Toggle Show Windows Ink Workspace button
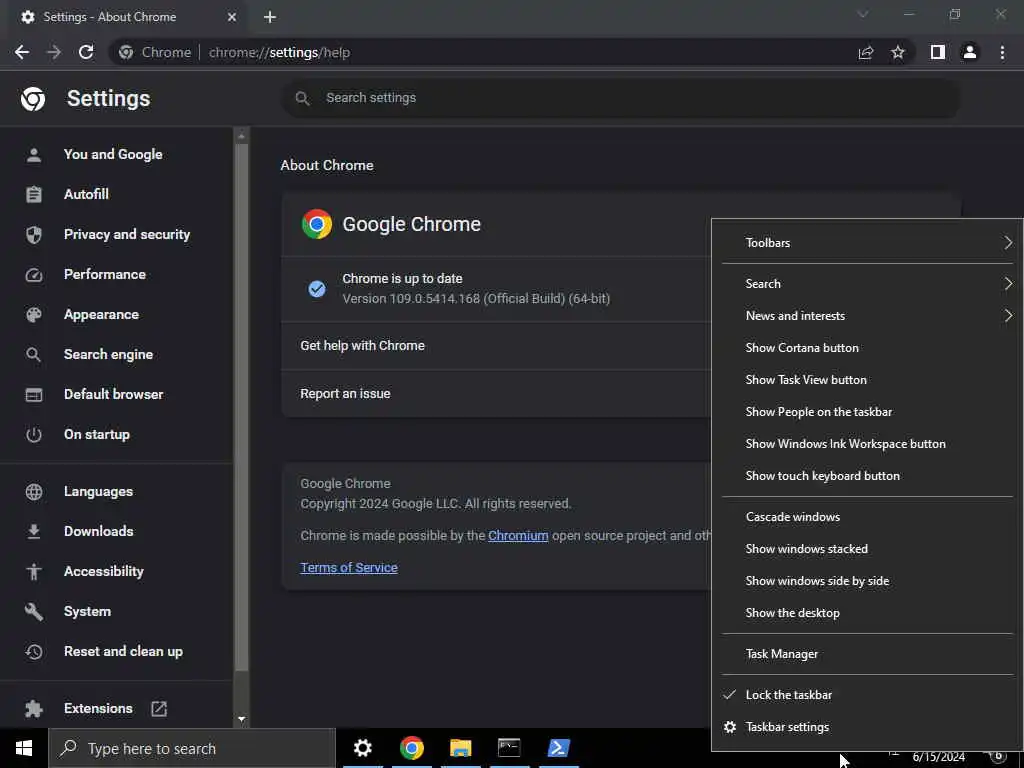 867,444
